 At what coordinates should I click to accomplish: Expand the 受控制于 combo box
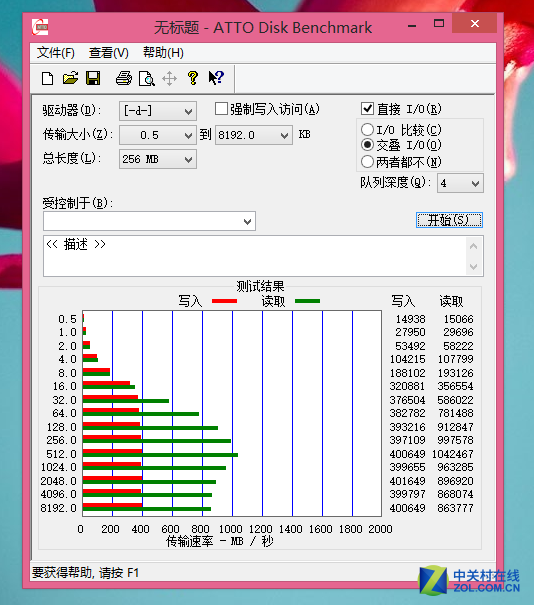[149, 221]
